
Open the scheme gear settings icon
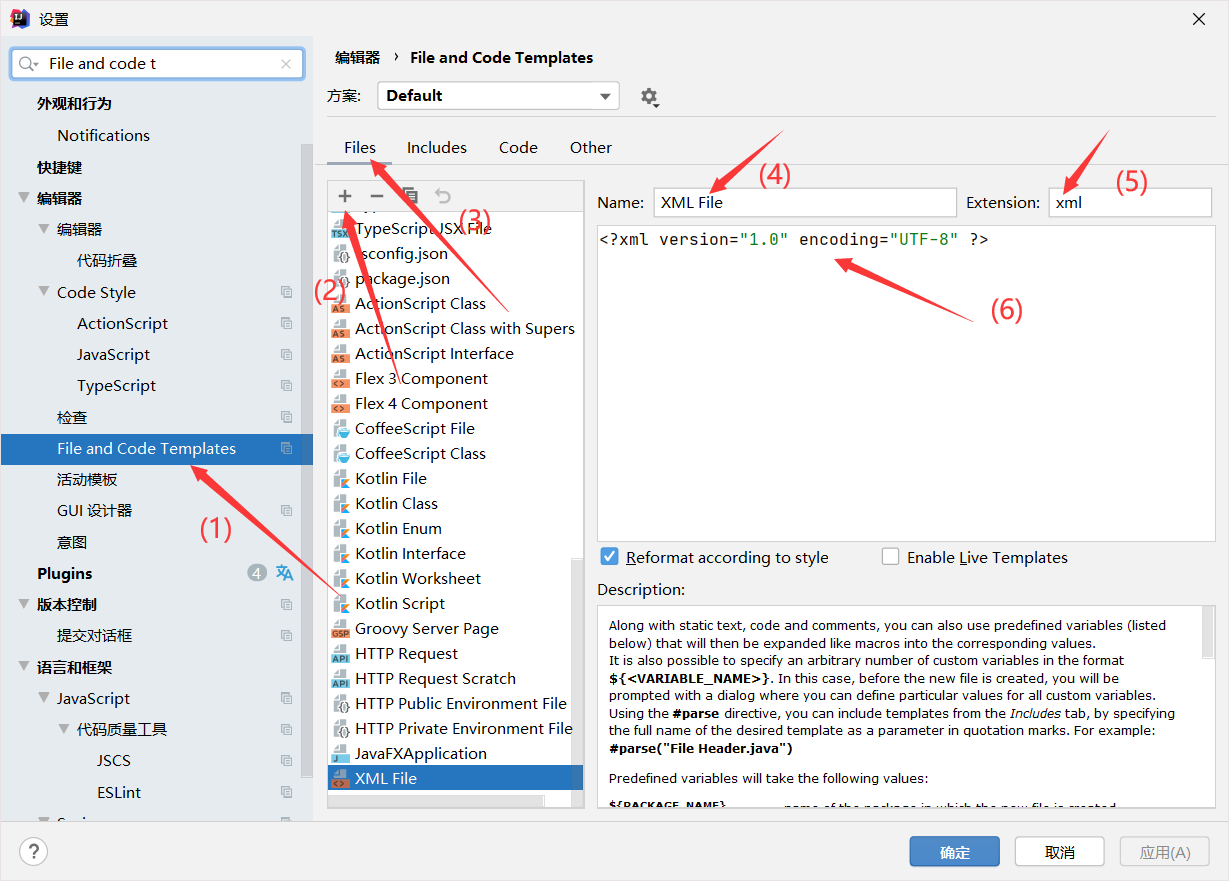tap(650, 96)
